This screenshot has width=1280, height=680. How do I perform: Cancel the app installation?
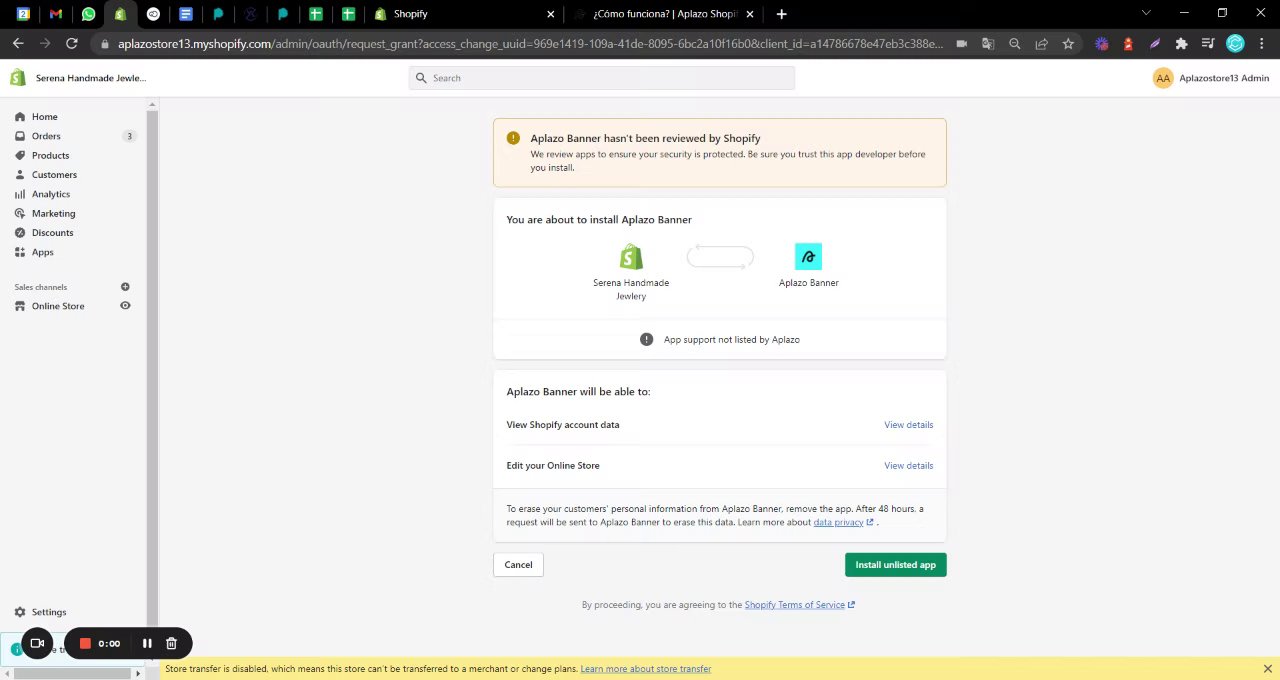(518, 565)
